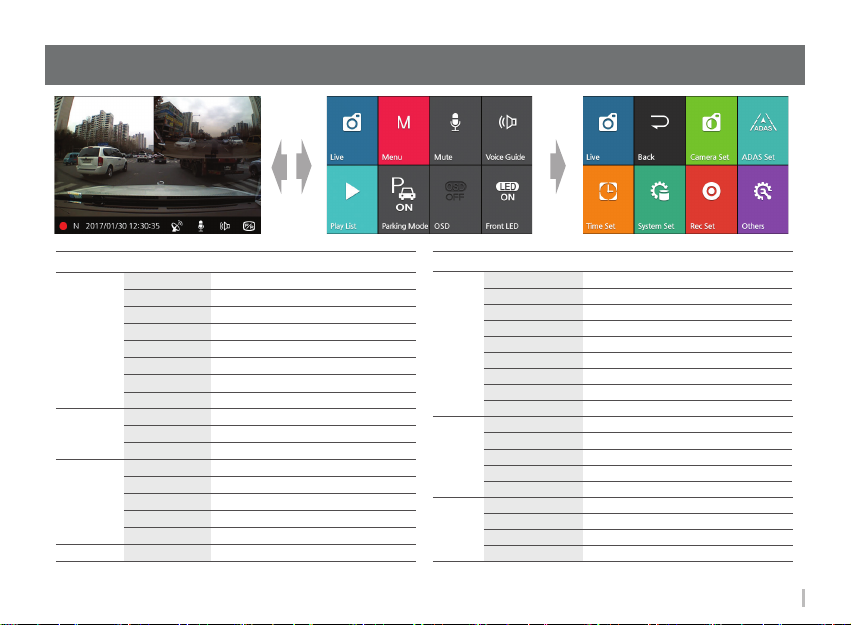Open the red Menu tile
The width and height of the screenshot is (851, 625).
[x=403, y=131]
